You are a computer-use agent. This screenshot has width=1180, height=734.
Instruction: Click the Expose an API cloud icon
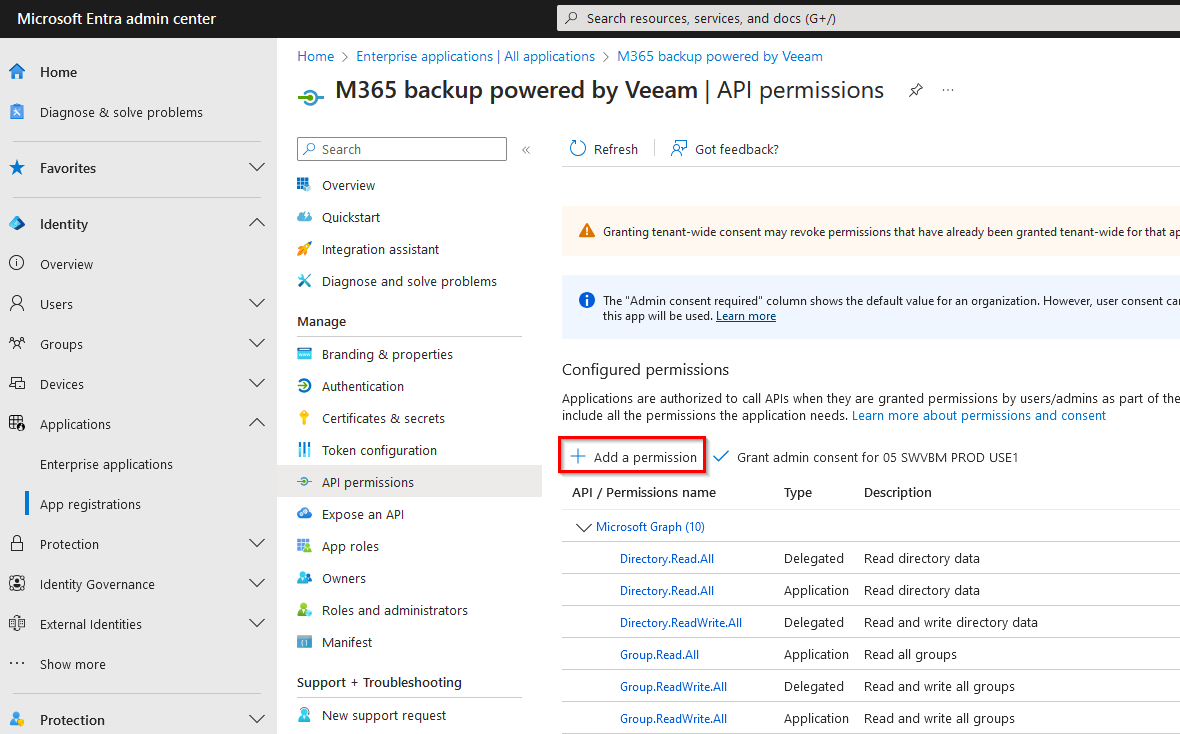[304, 513]
